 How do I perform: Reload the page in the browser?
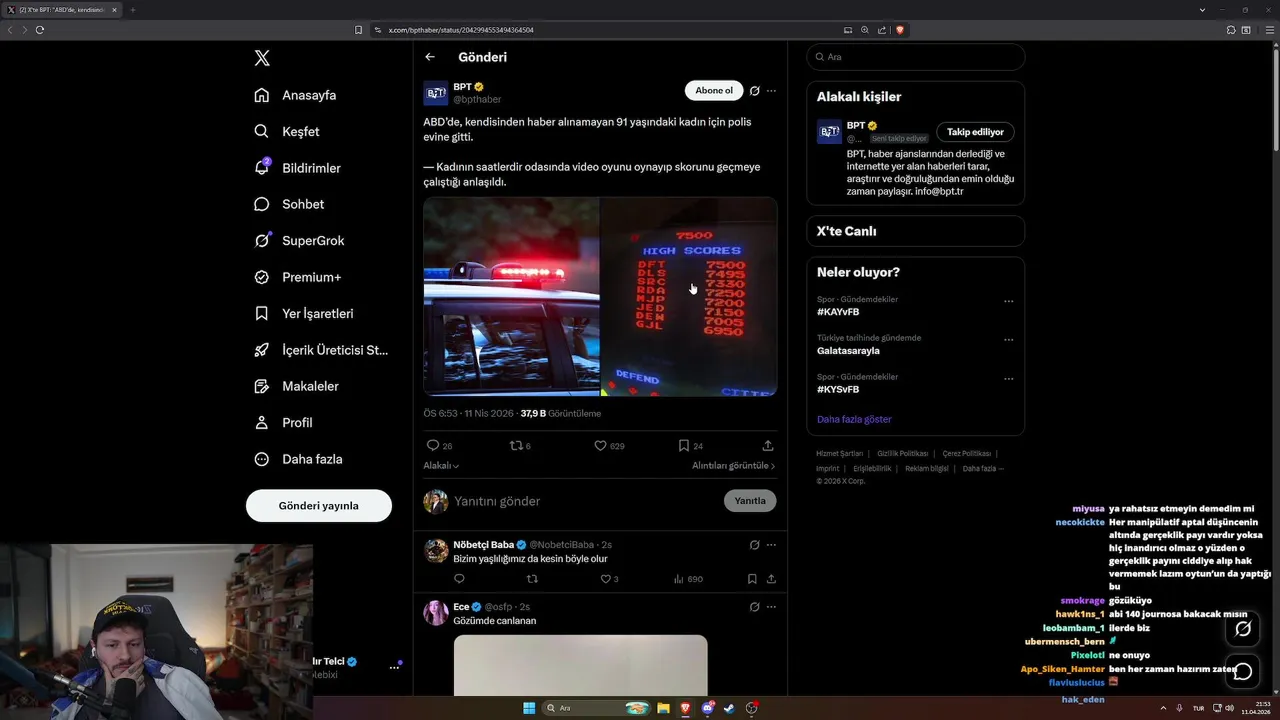pyautogui.click(x=40, y=30)
